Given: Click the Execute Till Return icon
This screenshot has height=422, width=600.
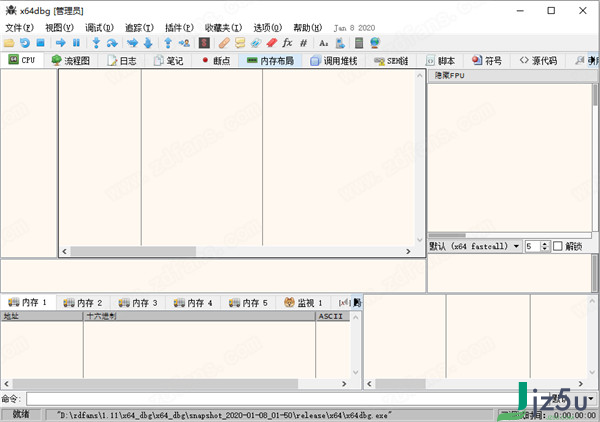Looking at the screenshot, I should pyautogui.click(x=168, y=43).
